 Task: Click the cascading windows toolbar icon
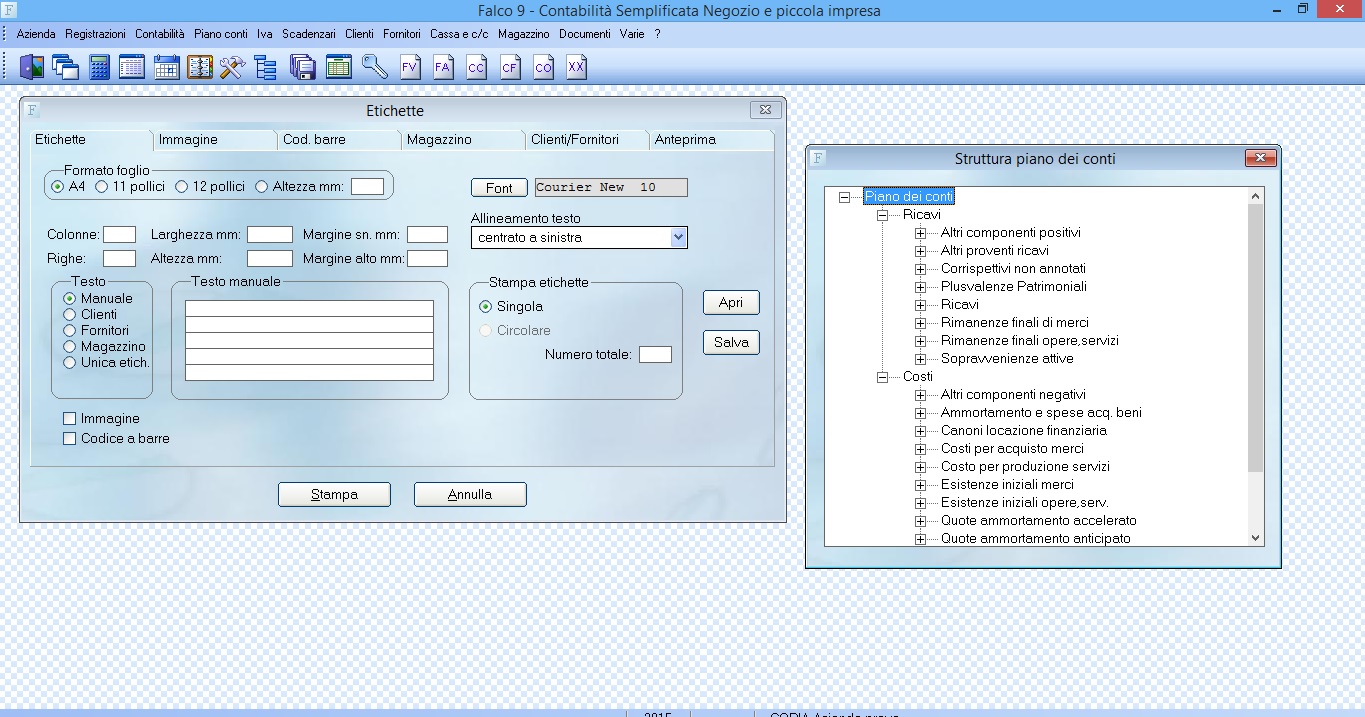click(x=66, y=67)
